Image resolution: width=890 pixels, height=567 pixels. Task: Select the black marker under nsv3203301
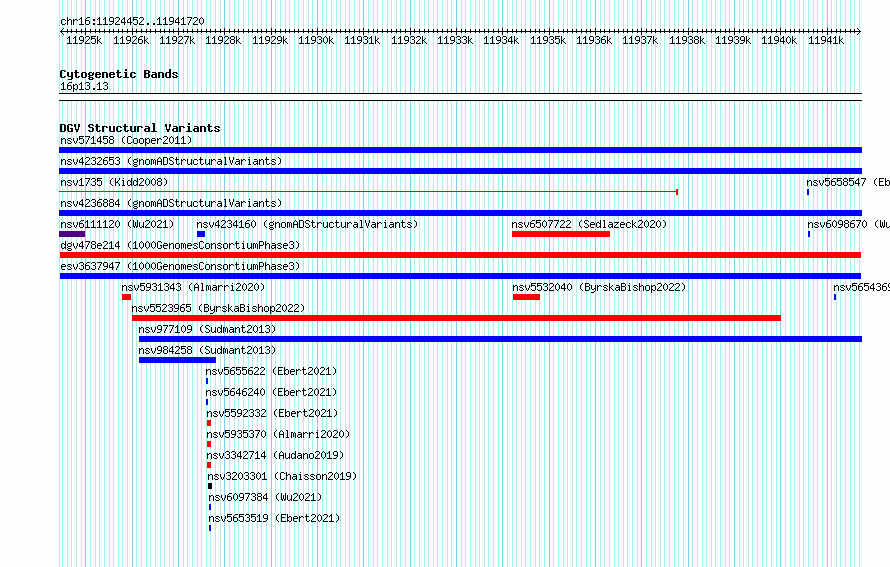pyautogui.click(x=210, y=486)
